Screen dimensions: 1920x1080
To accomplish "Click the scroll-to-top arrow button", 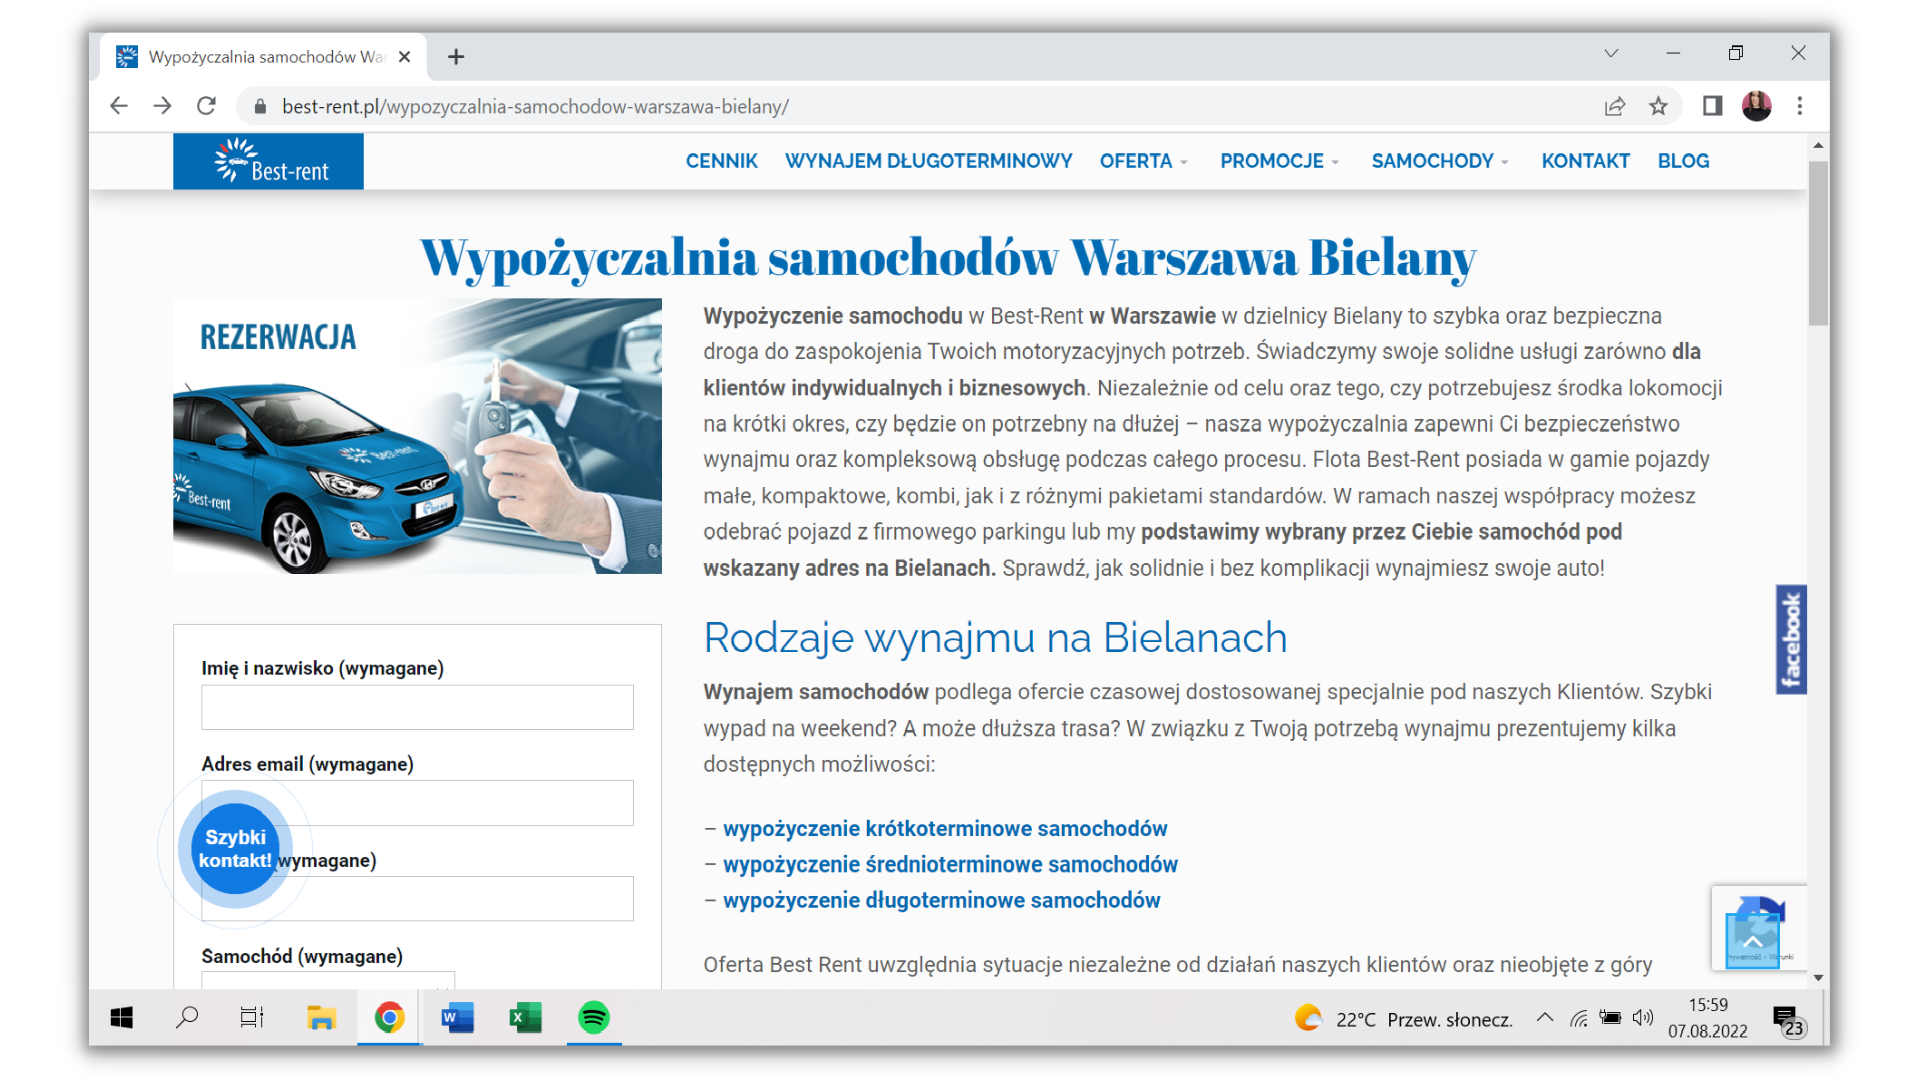I will pos(1753,940).
